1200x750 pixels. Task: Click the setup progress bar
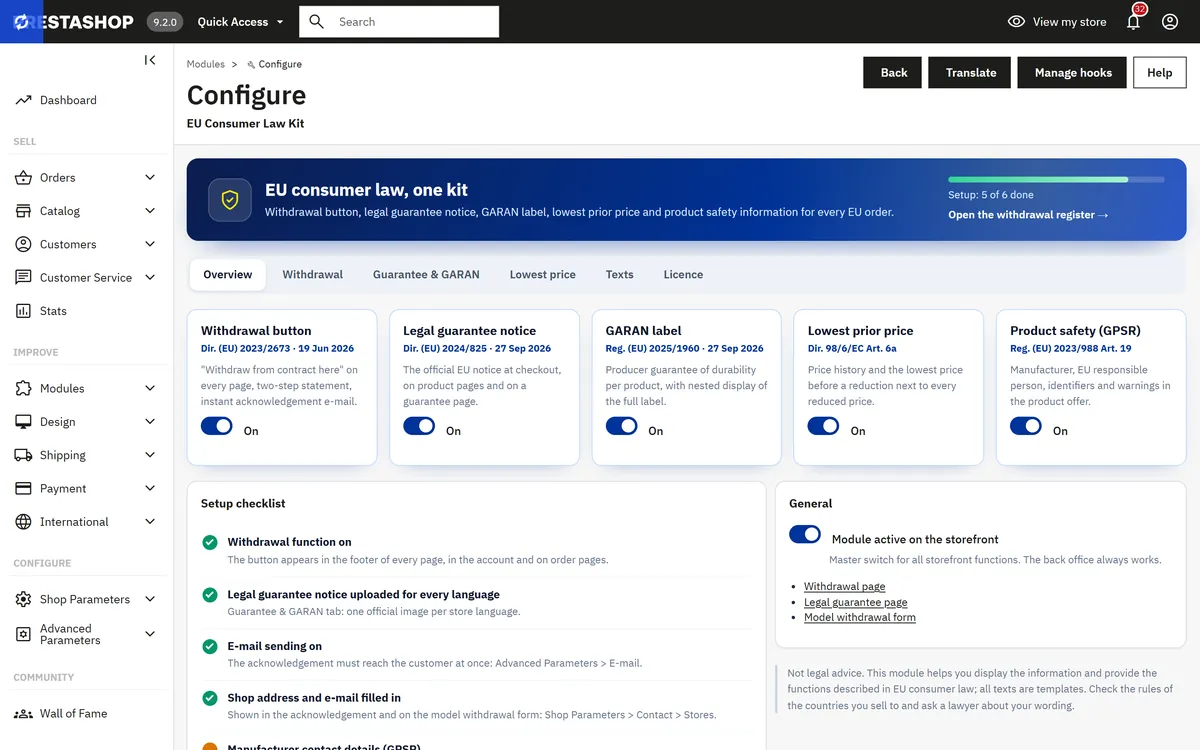point(1056,179)
